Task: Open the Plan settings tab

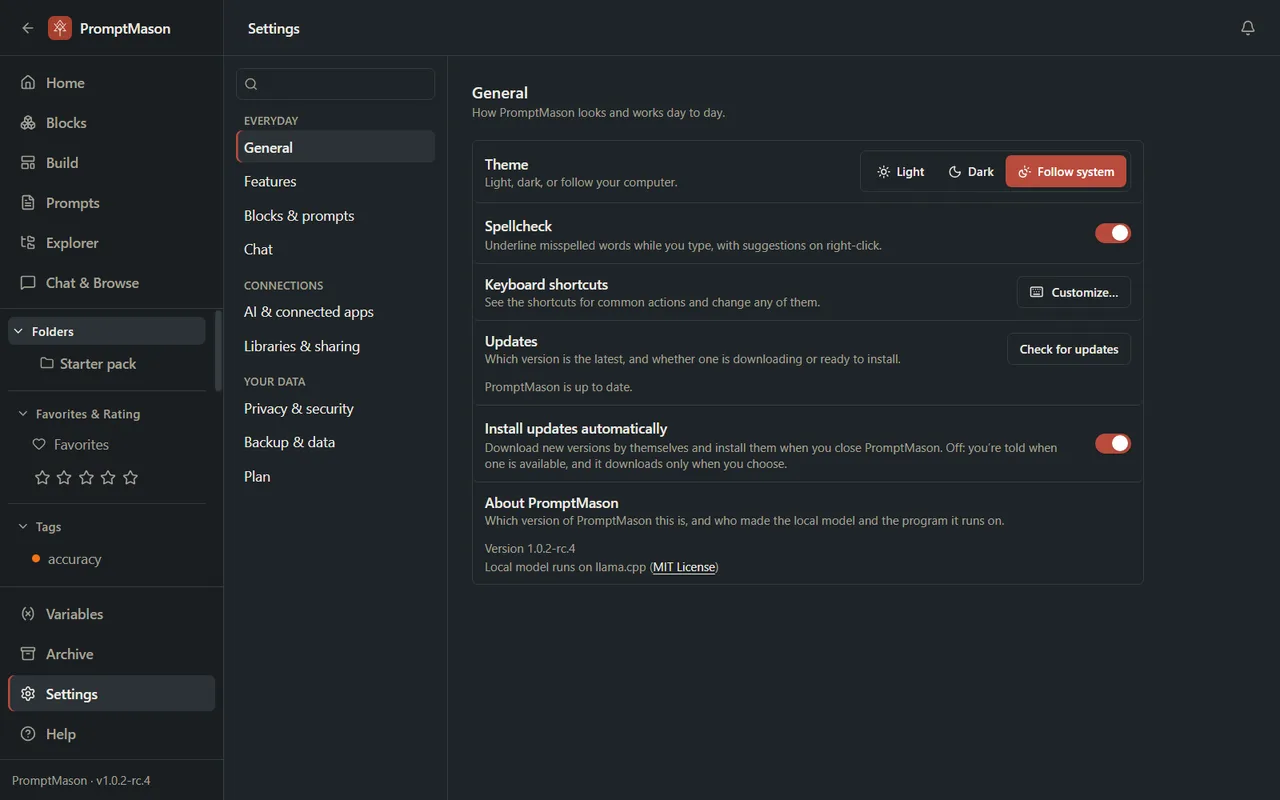Action: click(335, 477)
